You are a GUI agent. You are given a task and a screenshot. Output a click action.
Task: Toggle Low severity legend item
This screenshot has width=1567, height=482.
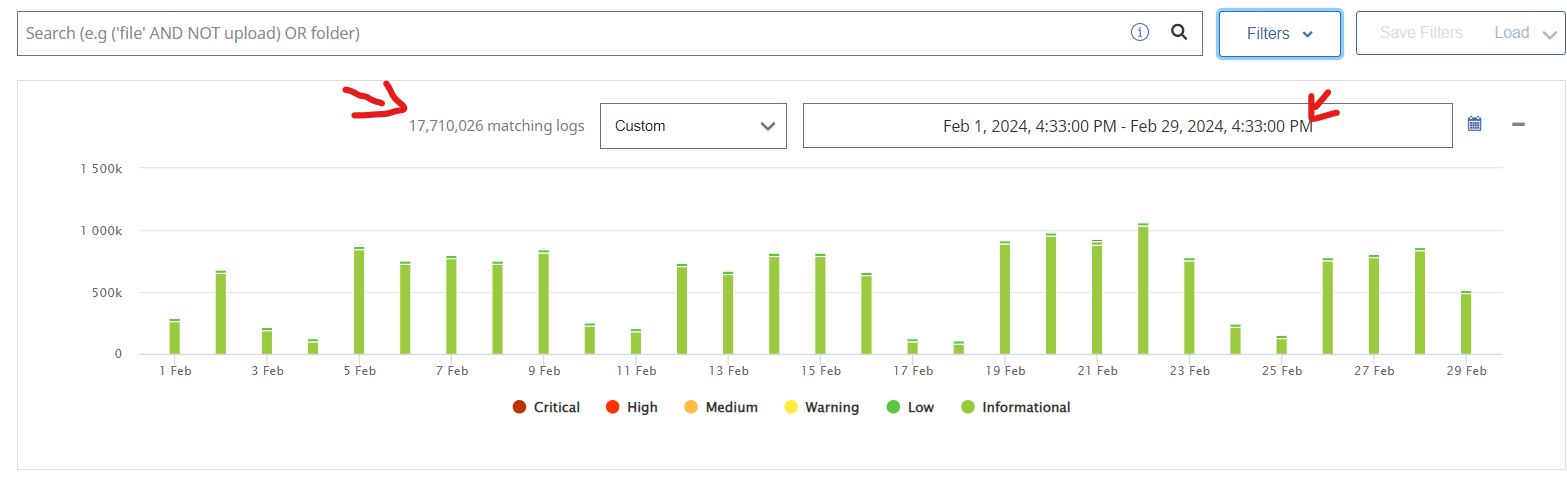click(909, 407)
